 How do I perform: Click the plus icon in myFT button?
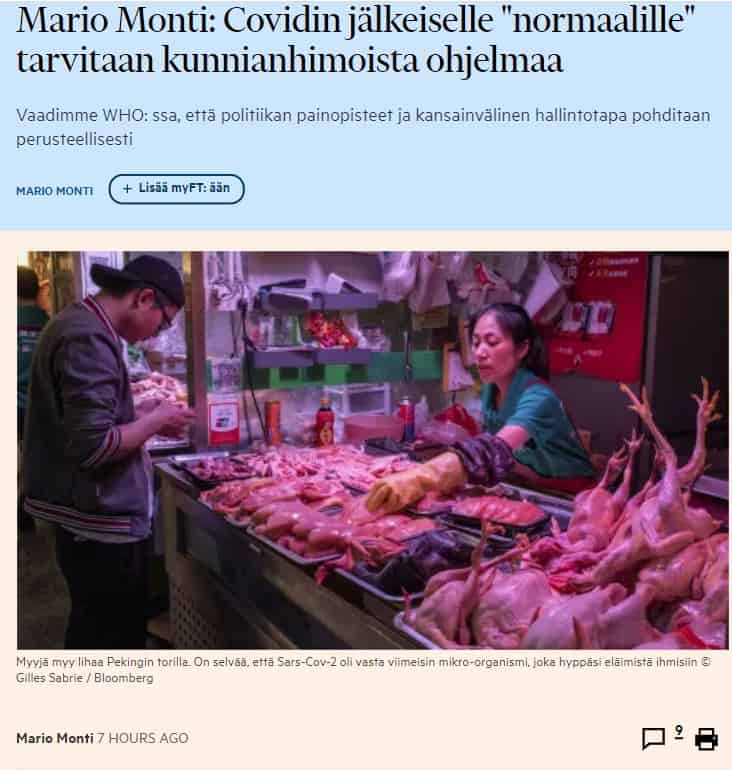pyautogui.click(x=127, y=189)
